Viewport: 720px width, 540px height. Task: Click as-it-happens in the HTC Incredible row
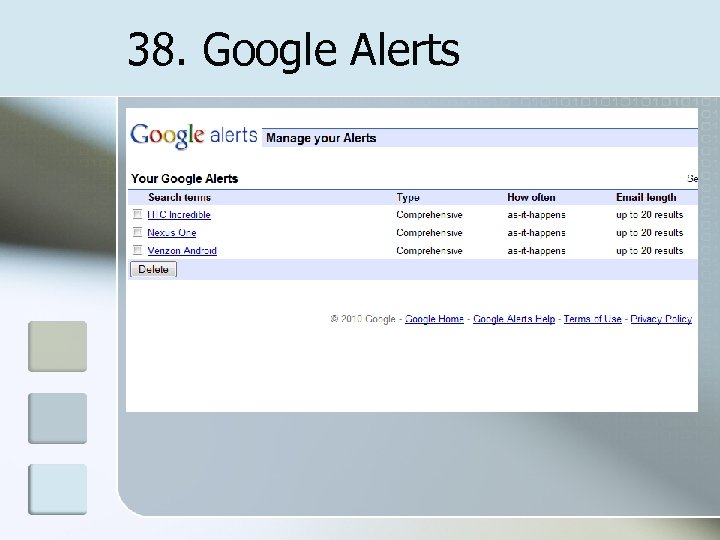point(536,215)
